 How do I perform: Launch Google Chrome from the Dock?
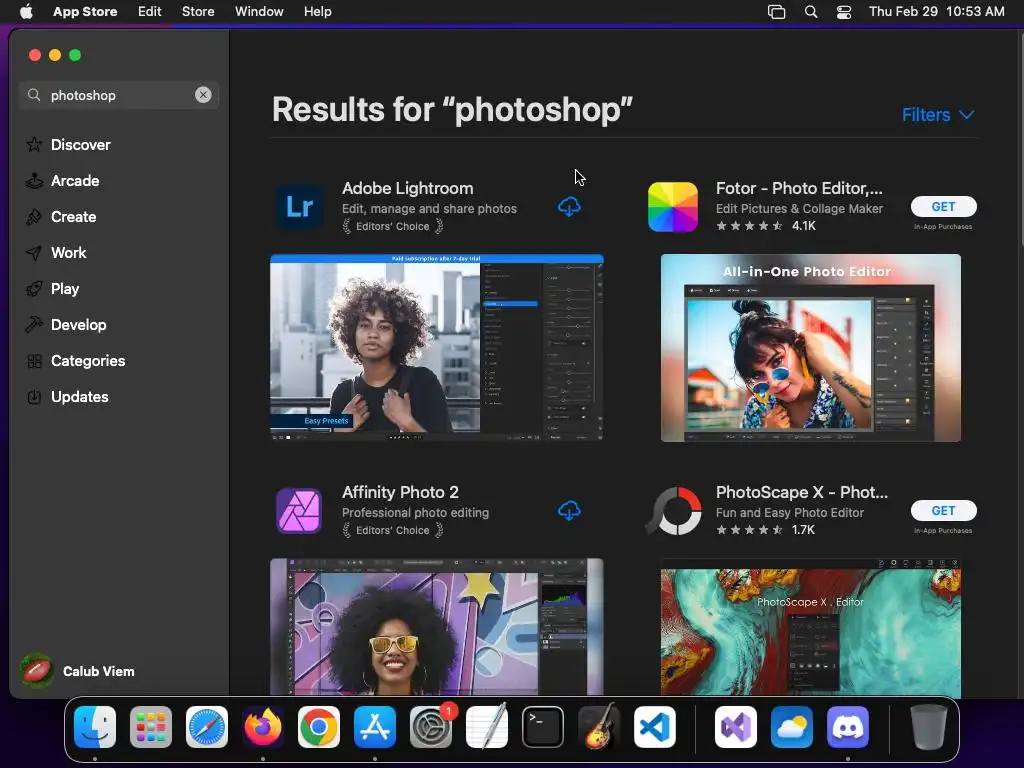click(x=319, y=727)
